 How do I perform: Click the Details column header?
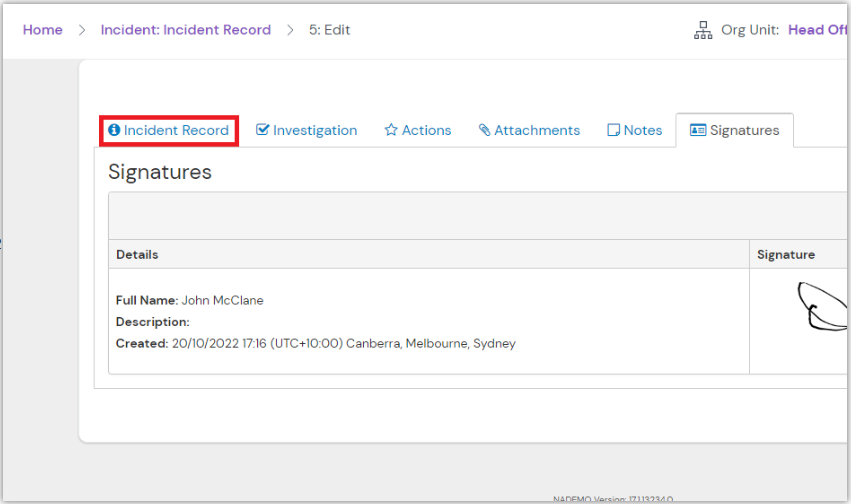coord(137,255)
